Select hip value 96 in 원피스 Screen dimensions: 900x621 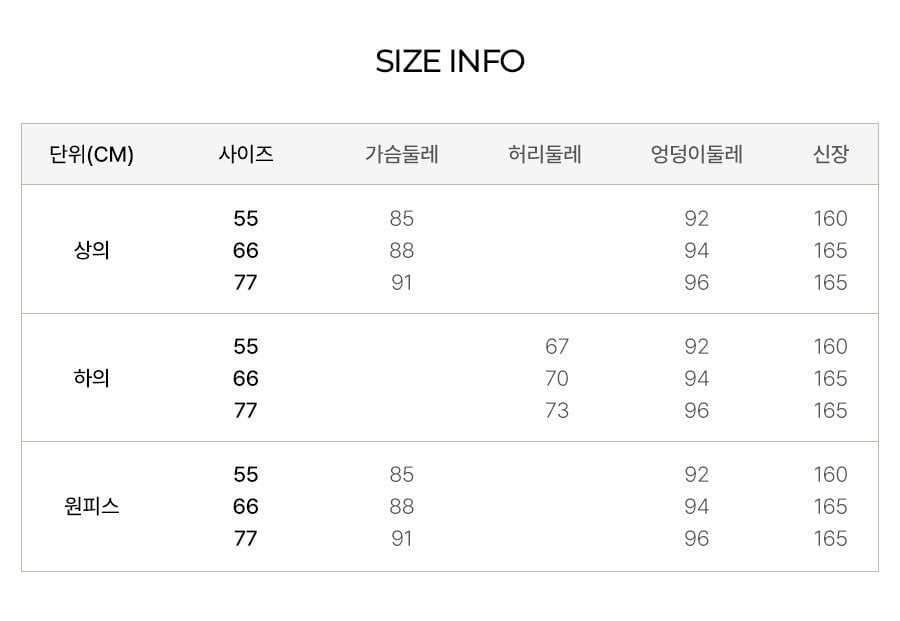click(696, 538)
